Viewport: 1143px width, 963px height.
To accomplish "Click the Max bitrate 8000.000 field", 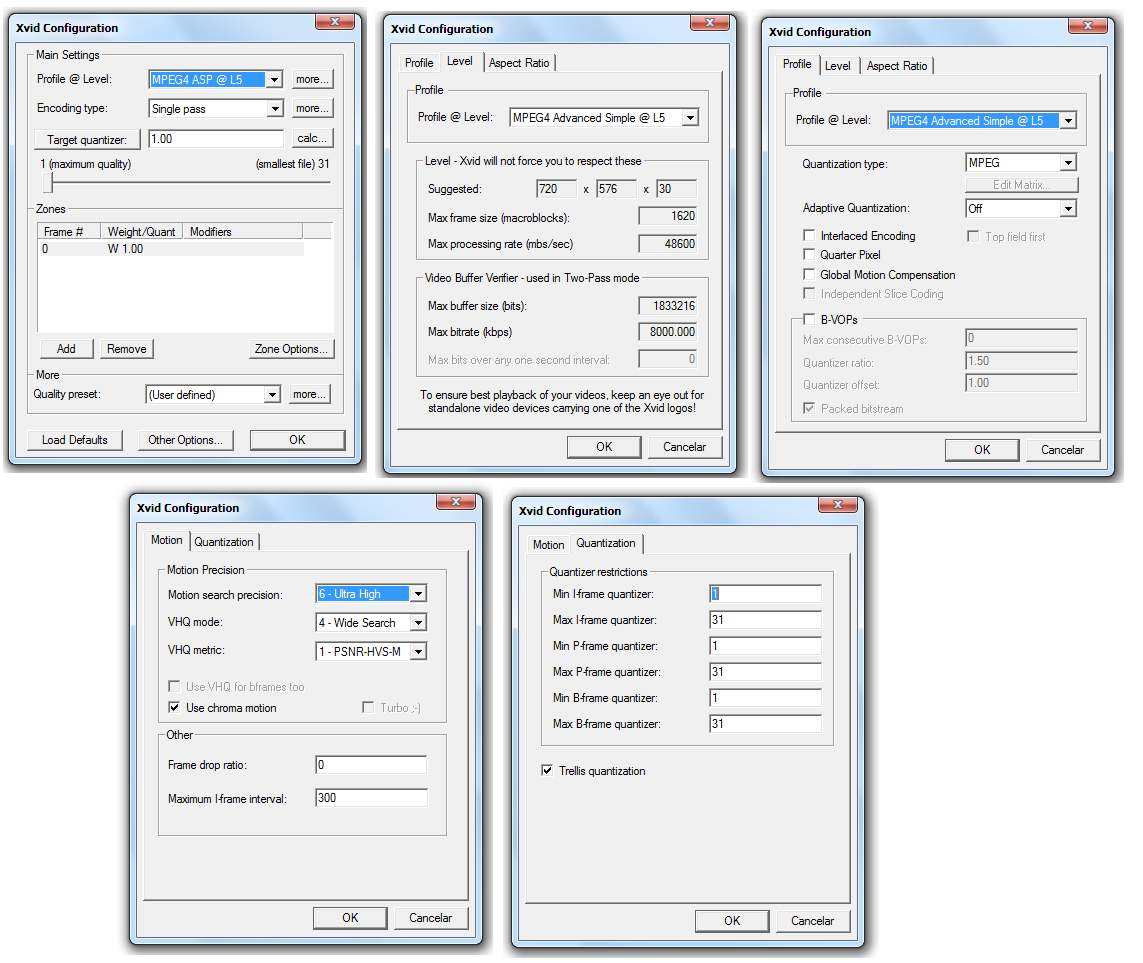I will pyautogui.click(x=668, y=332).
